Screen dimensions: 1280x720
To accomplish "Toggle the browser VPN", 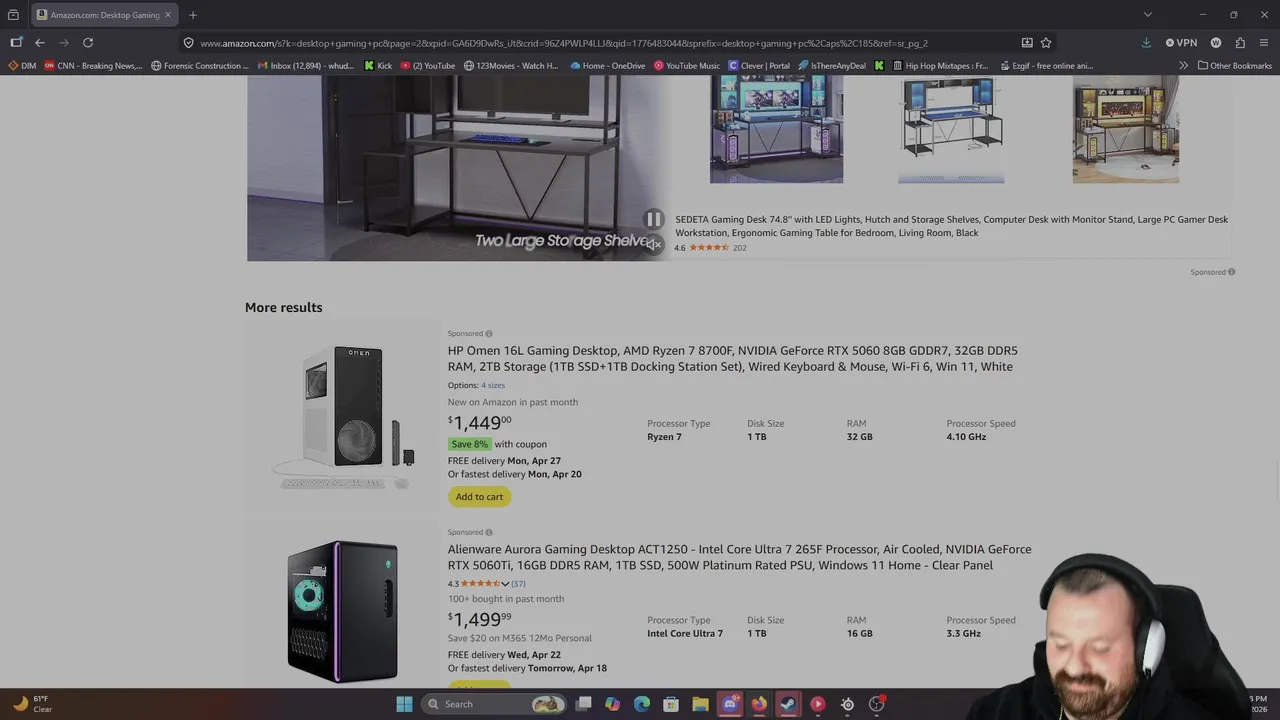I will coord(1181,43).
